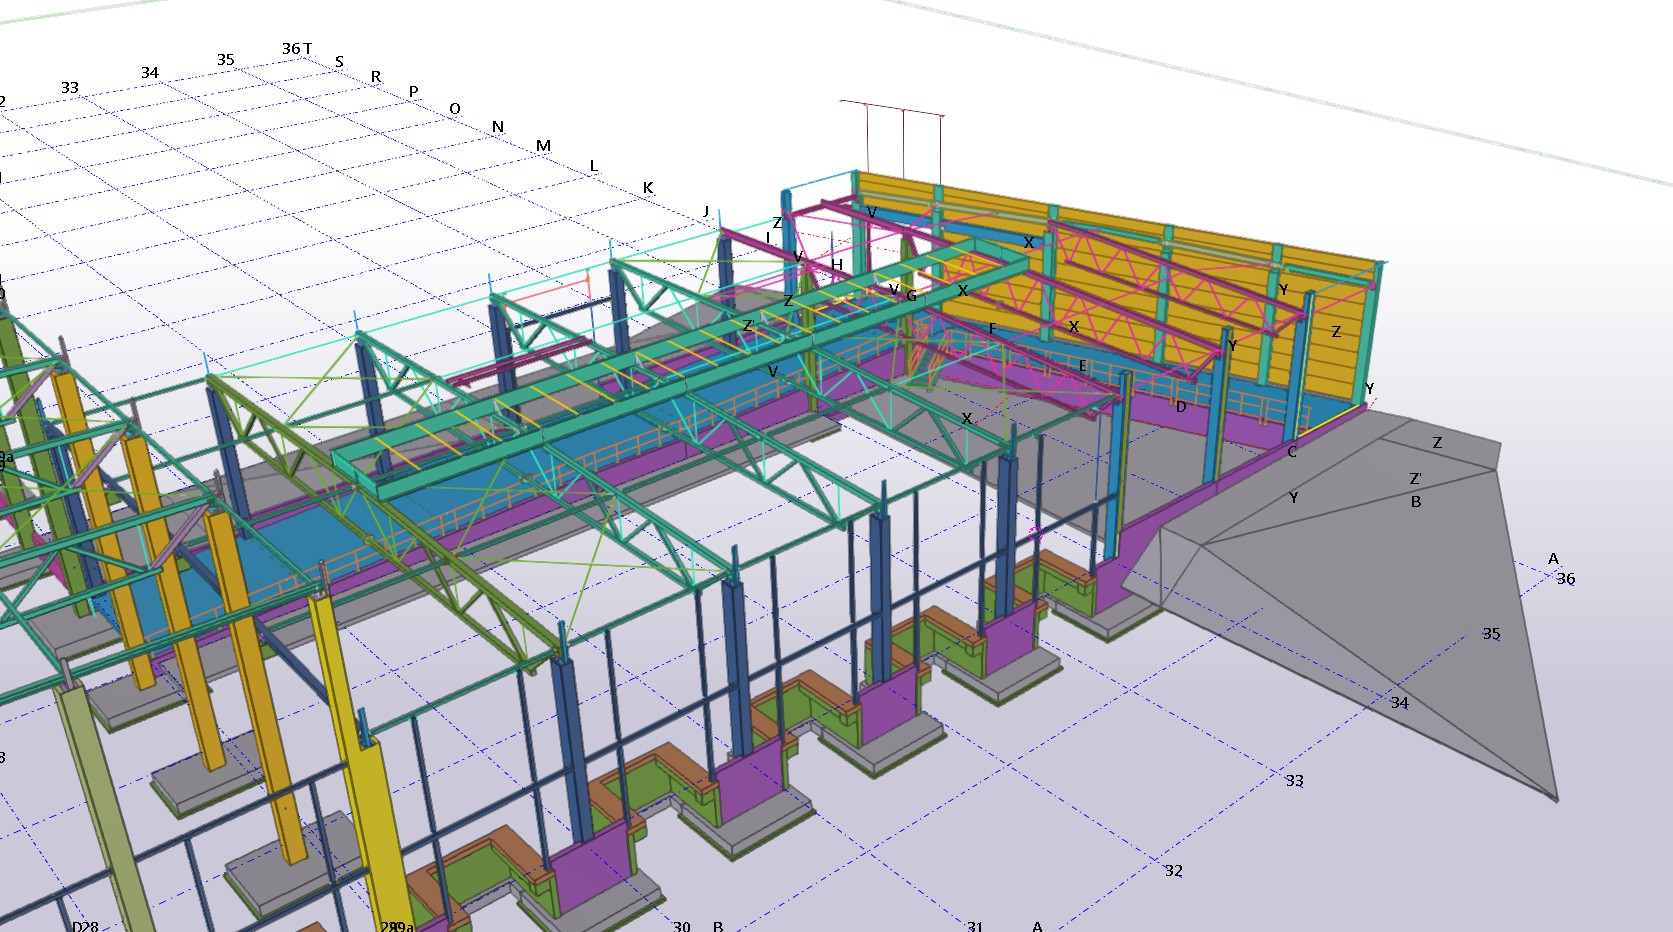Screen dimensions: 1673x932
Task: Select grid axis label M
Action: 543,146
